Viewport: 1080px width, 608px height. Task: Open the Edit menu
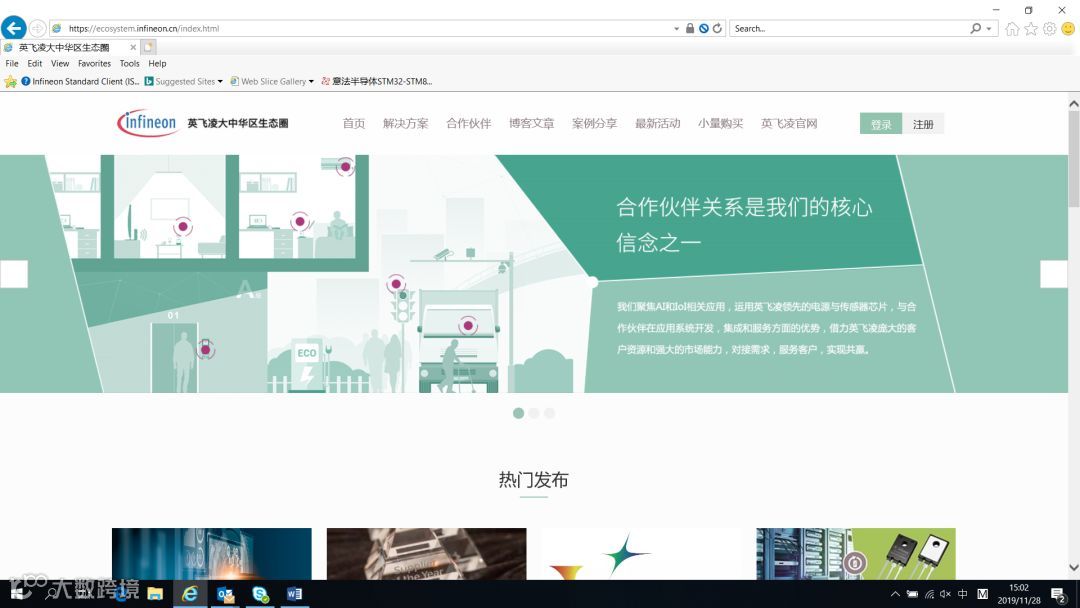point(34,63)
